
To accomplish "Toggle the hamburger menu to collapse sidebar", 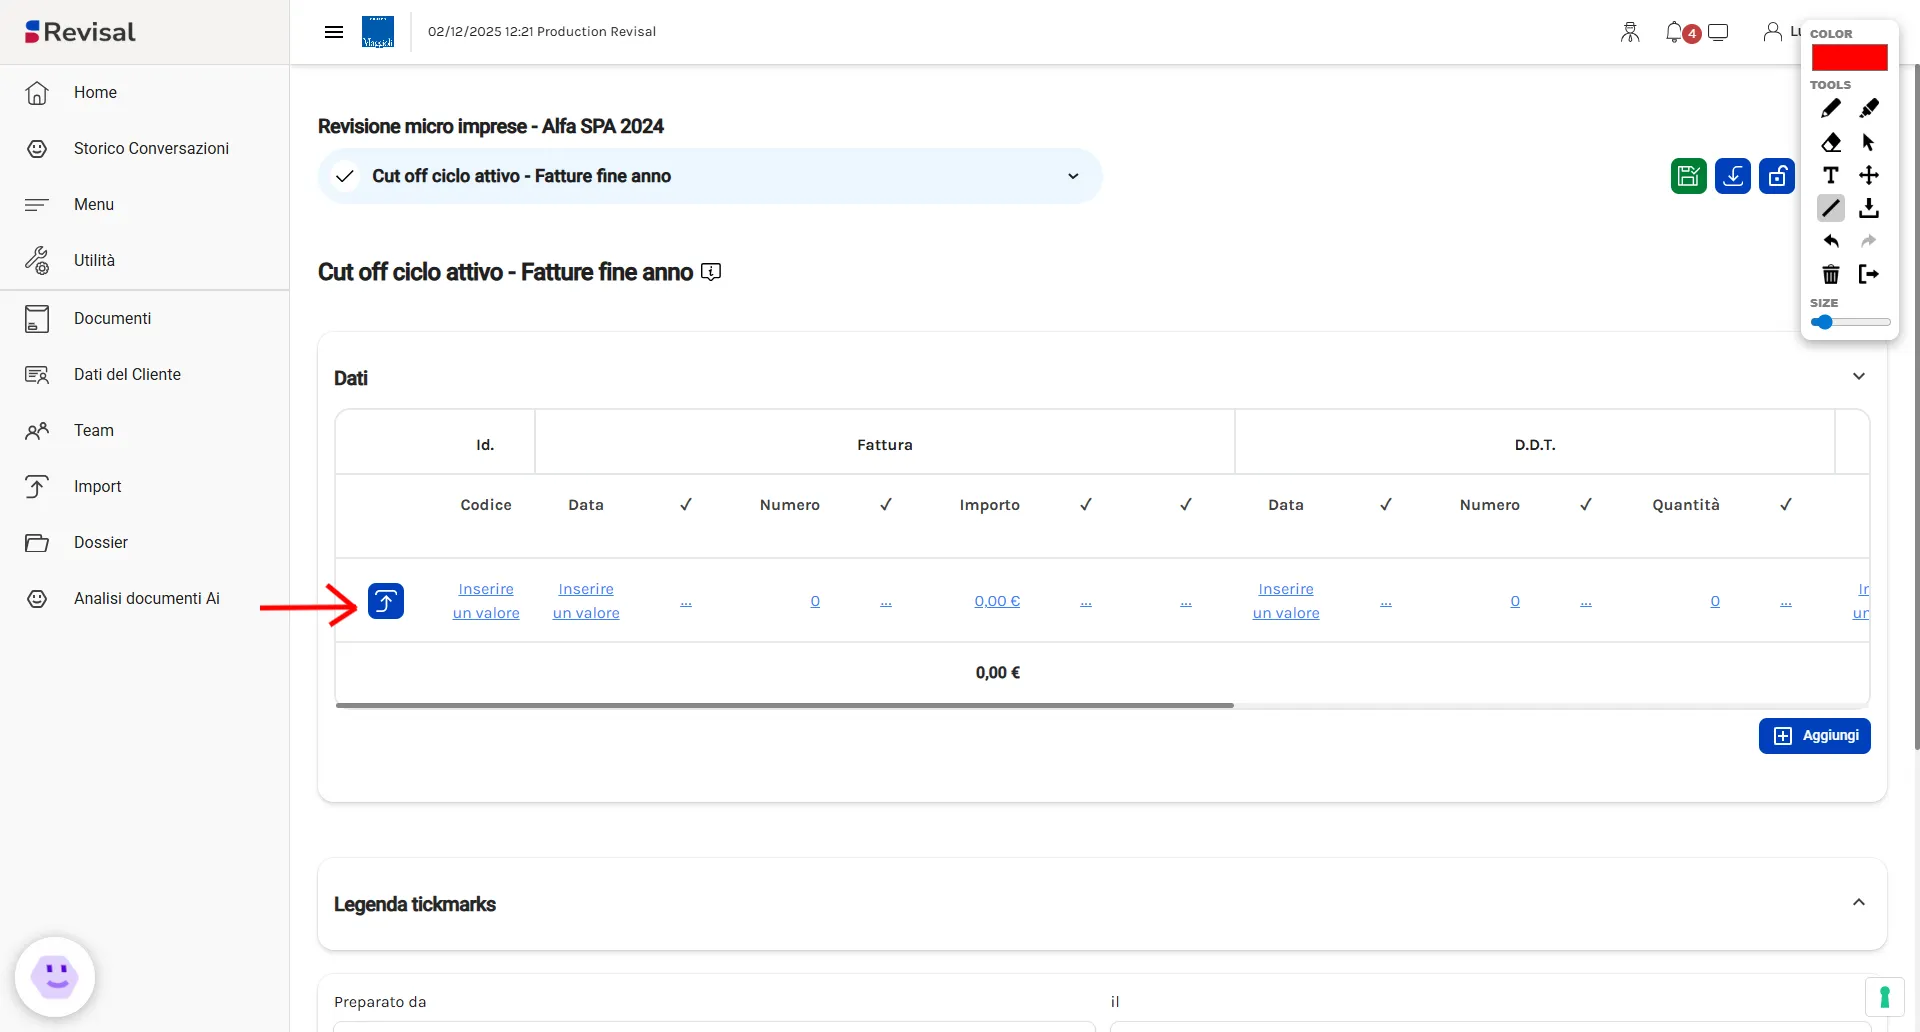I will tap(334, 32).
